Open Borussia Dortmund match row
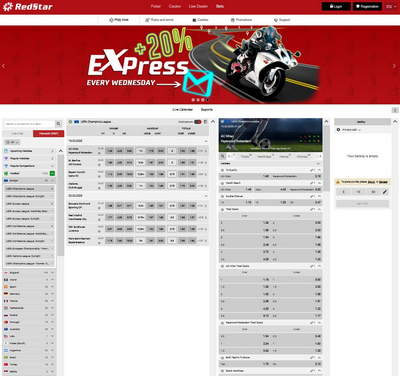The width and height of the screenshot is (400, 376). click(138, 206)
